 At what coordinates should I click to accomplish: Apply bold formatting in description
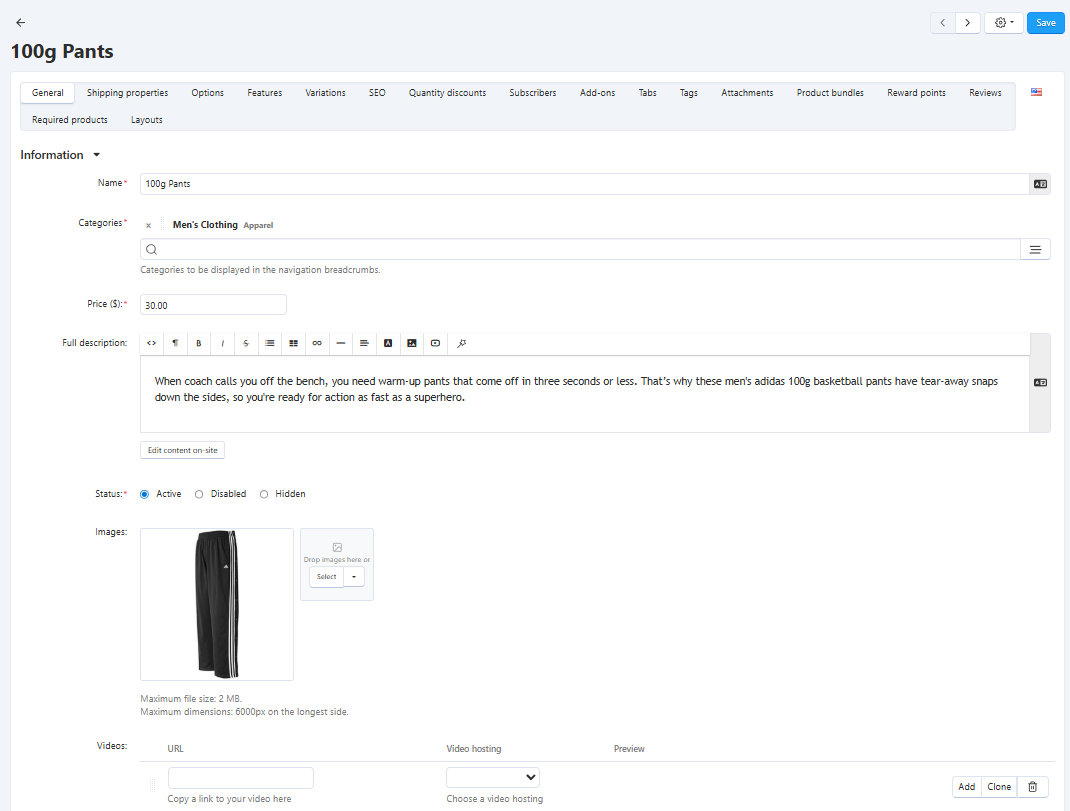click(199, 343)
